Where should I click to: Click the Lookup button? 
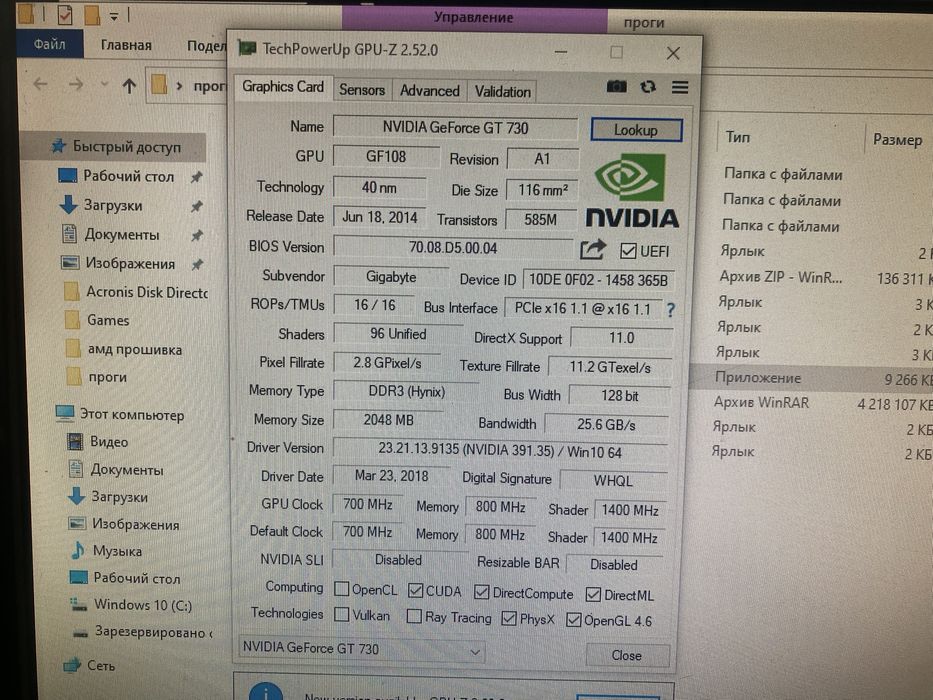(x=636, y=130)
